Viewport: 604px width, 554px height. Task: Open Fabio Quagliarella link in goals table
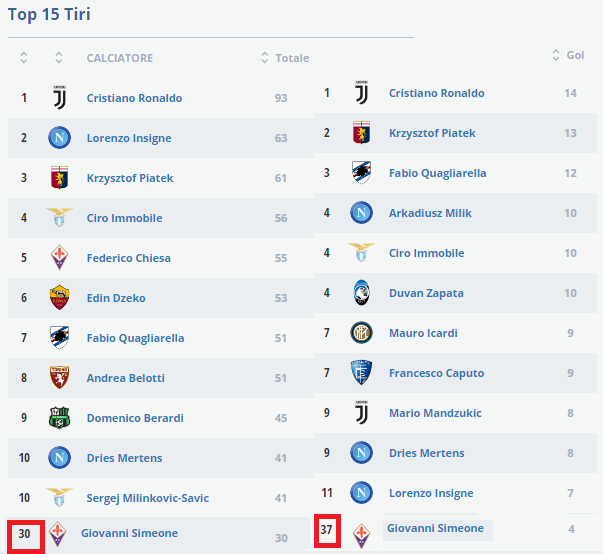(437, 173)
